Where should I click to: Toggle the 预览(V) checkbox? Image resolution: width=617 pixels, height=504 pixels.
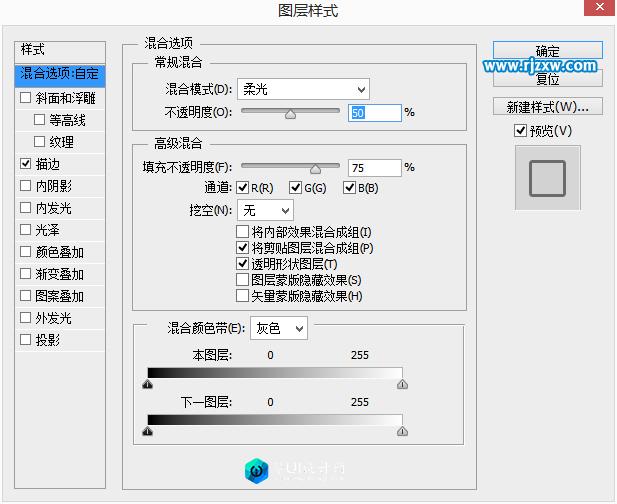[520, 130]
